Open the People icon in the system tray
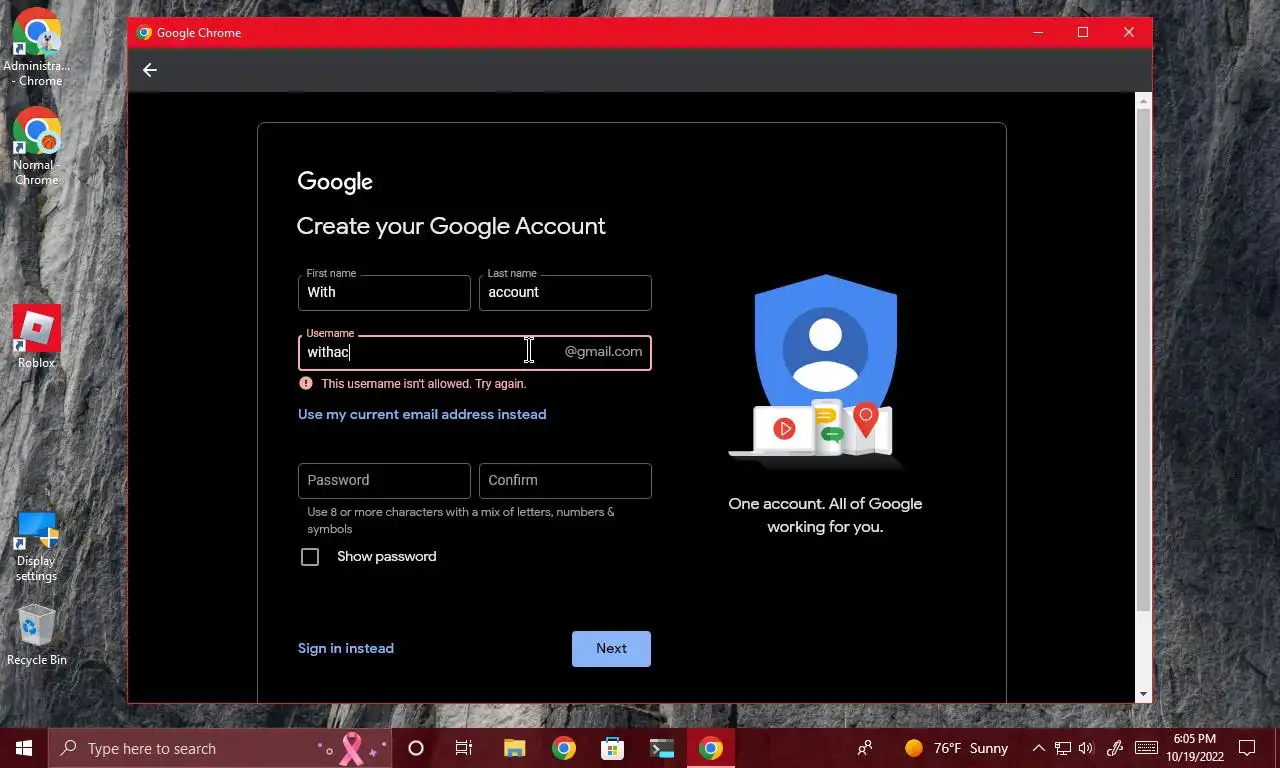The image size is (1280, 768). click(865, 748)
